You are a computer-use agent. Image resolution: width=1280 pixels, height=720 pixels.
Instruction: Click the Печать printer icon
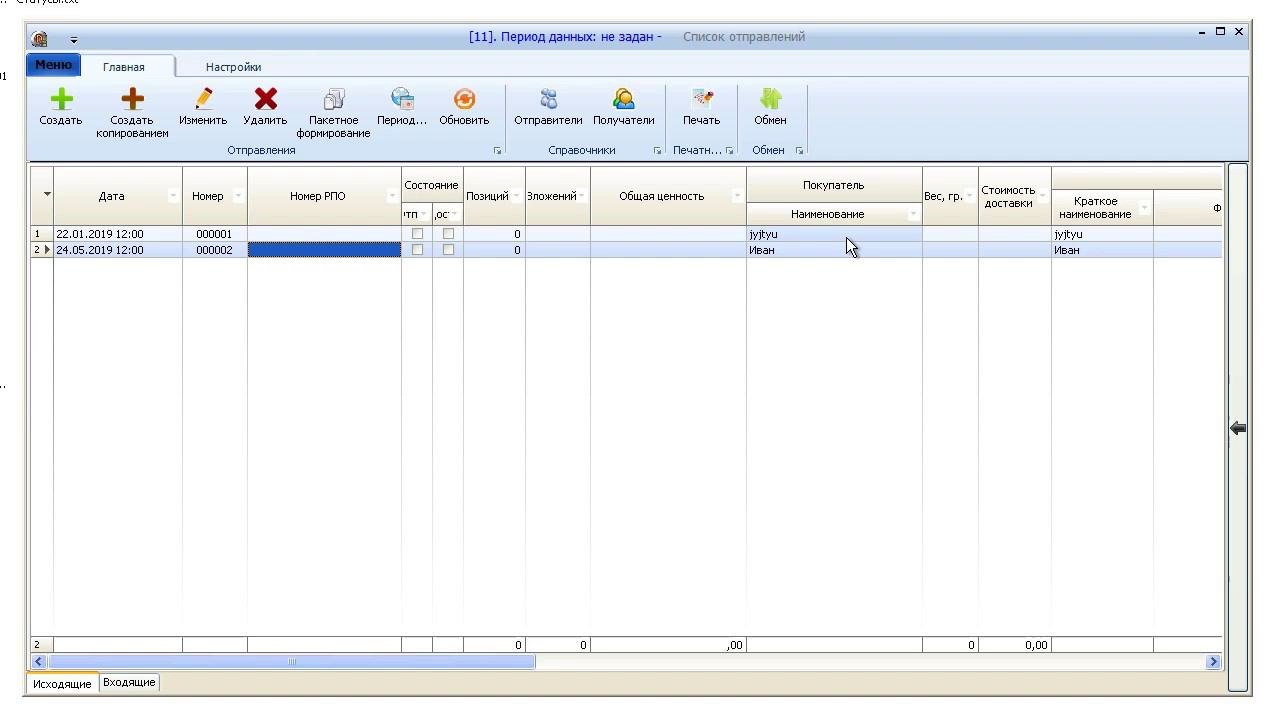tap(701, 99)
